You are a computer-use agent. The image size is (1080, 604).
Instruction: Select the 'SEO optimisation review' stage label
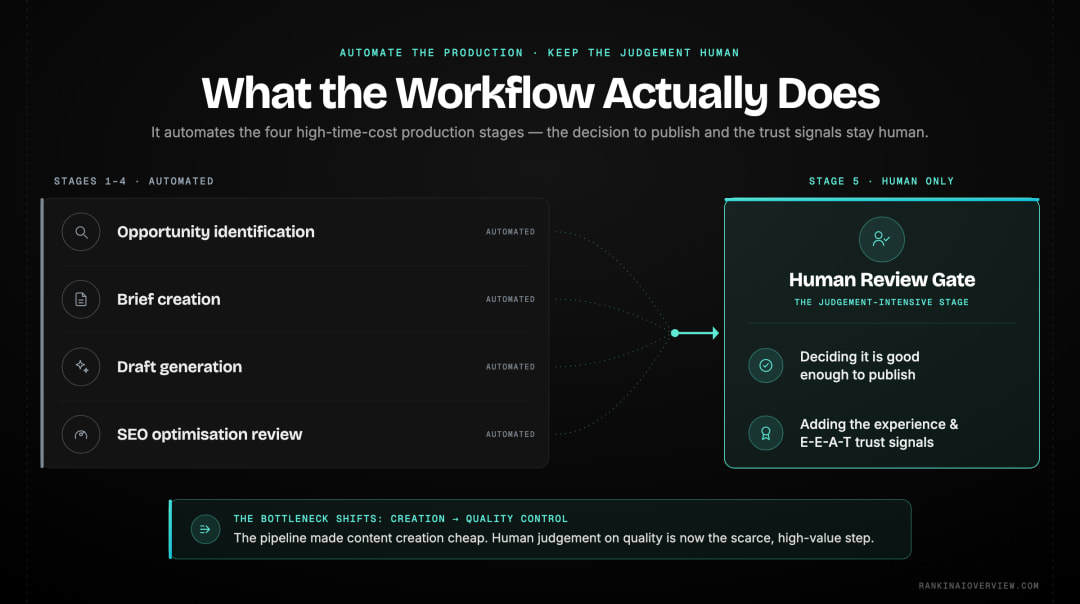point(209,435)
